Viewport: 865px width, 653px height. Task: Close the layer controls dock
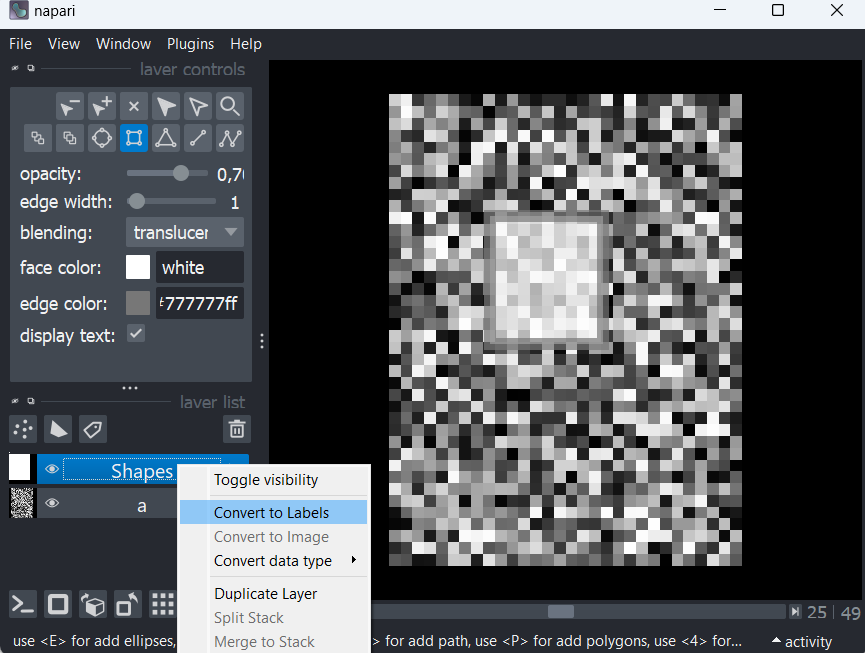click(15, 68)
